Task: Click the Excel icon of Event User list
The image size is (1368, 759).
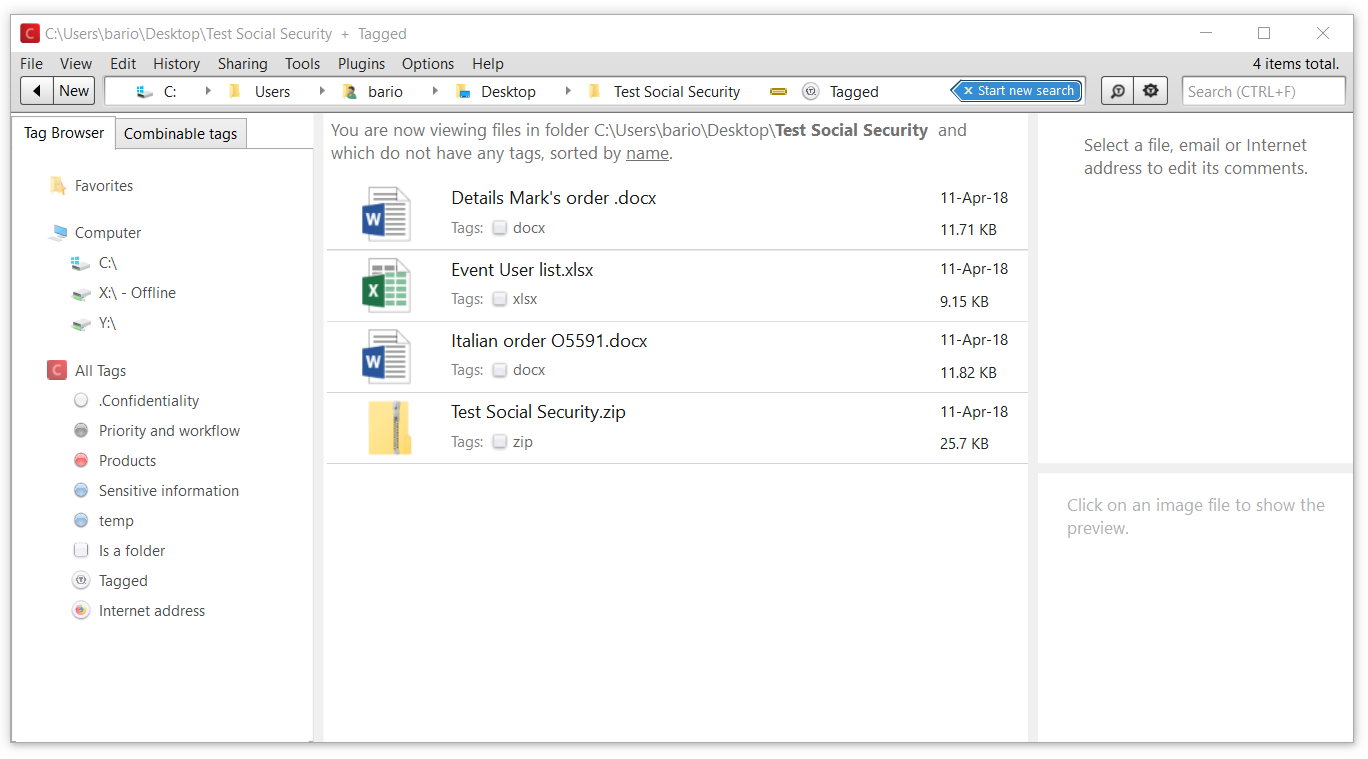Action: (386, 285)
